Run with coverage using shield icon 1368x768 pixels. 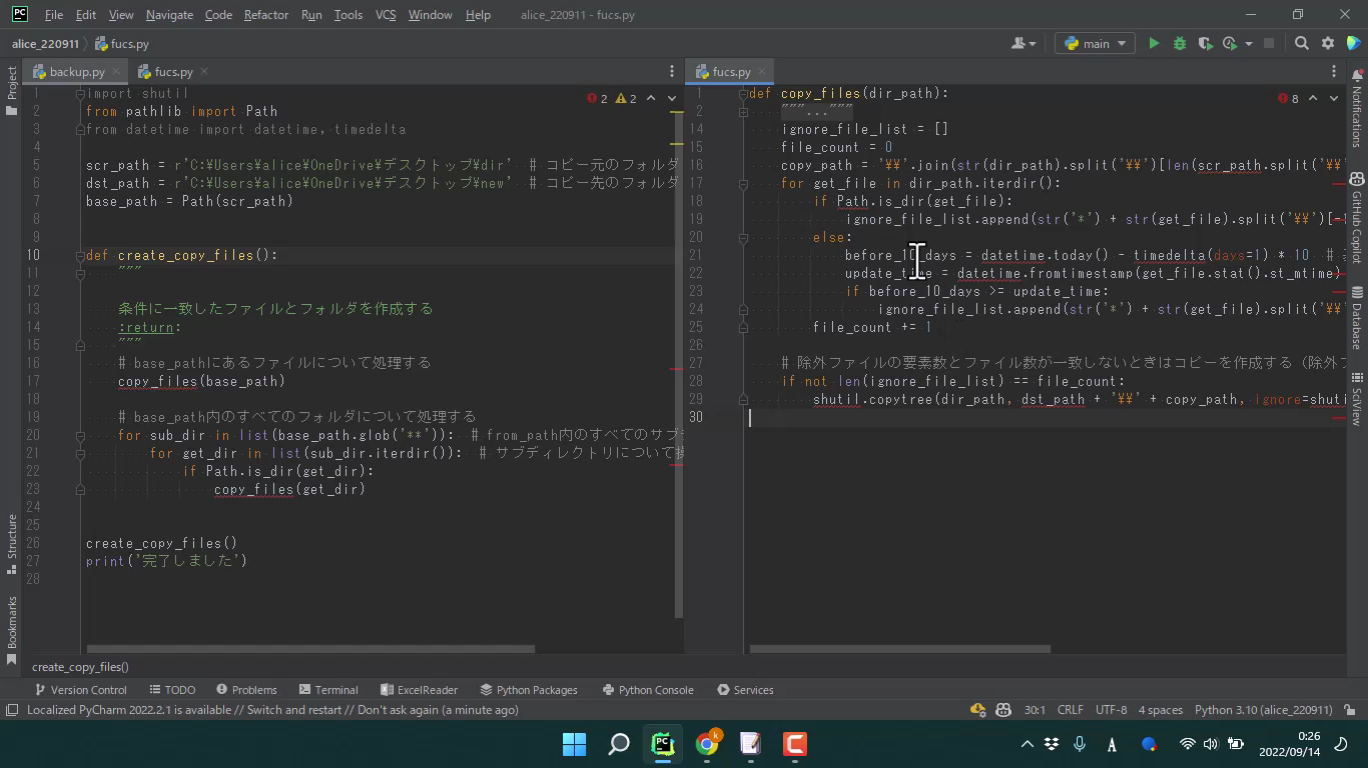pyautogui.click(x=1204, y=44)
